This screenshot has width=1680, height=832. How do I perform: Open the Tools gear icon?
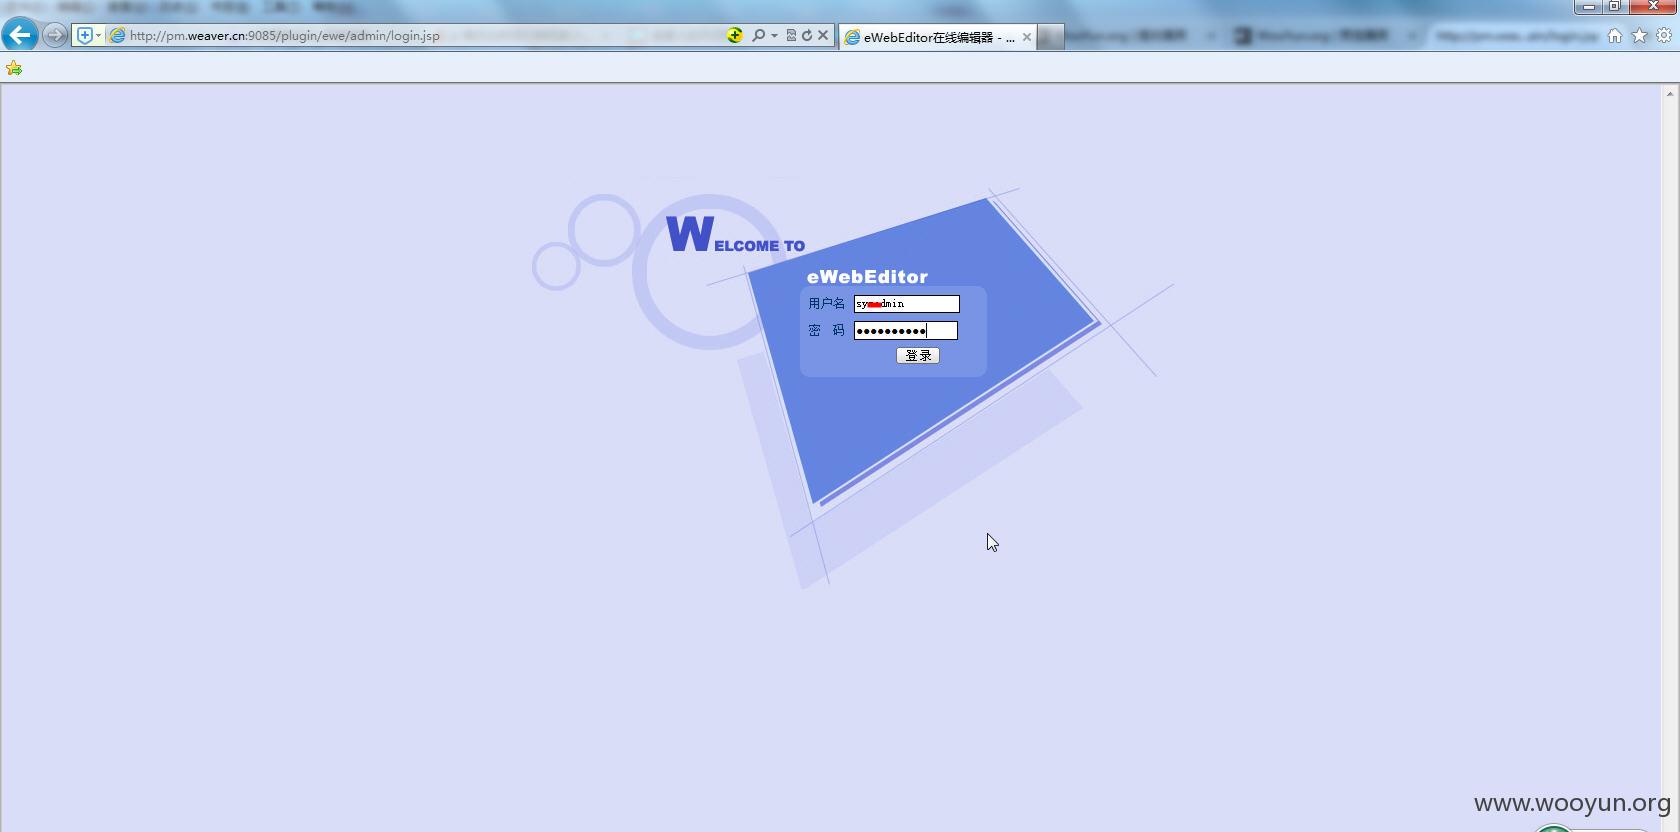click(1664, 35)
